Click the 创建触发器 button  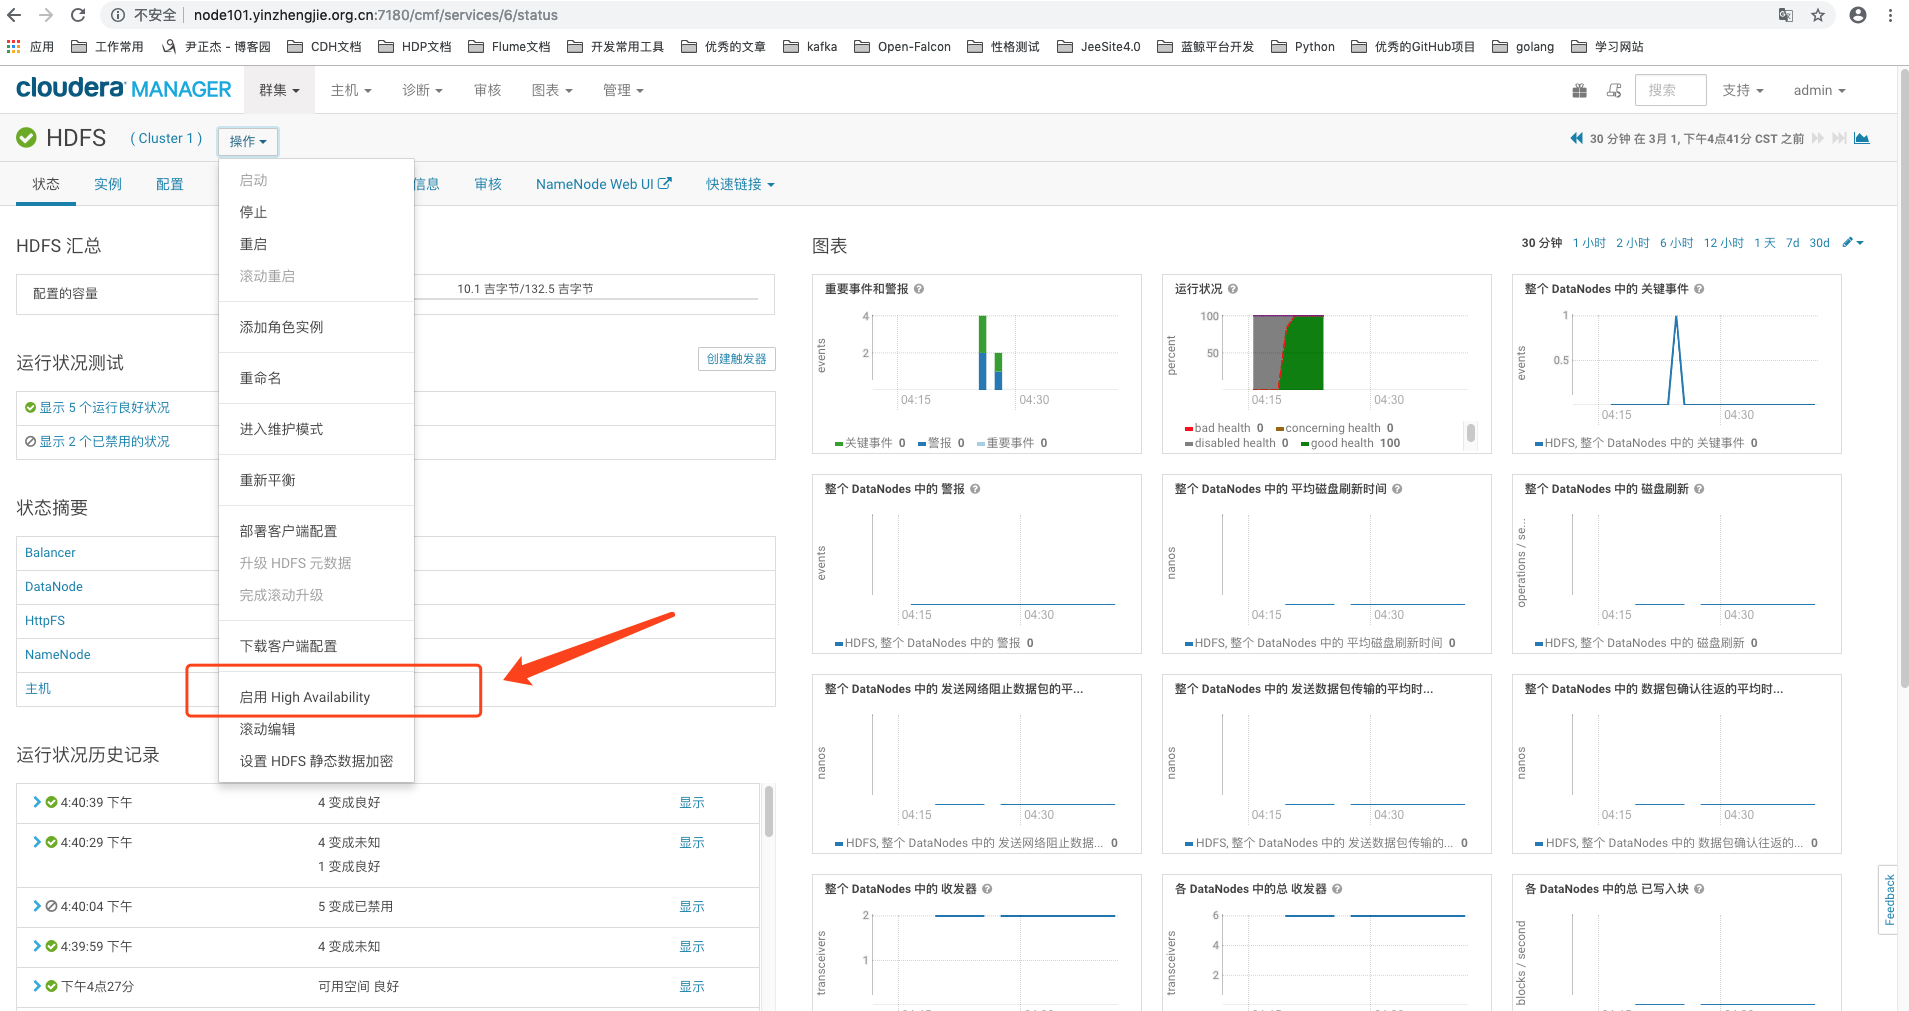click(x=736, y=359)
